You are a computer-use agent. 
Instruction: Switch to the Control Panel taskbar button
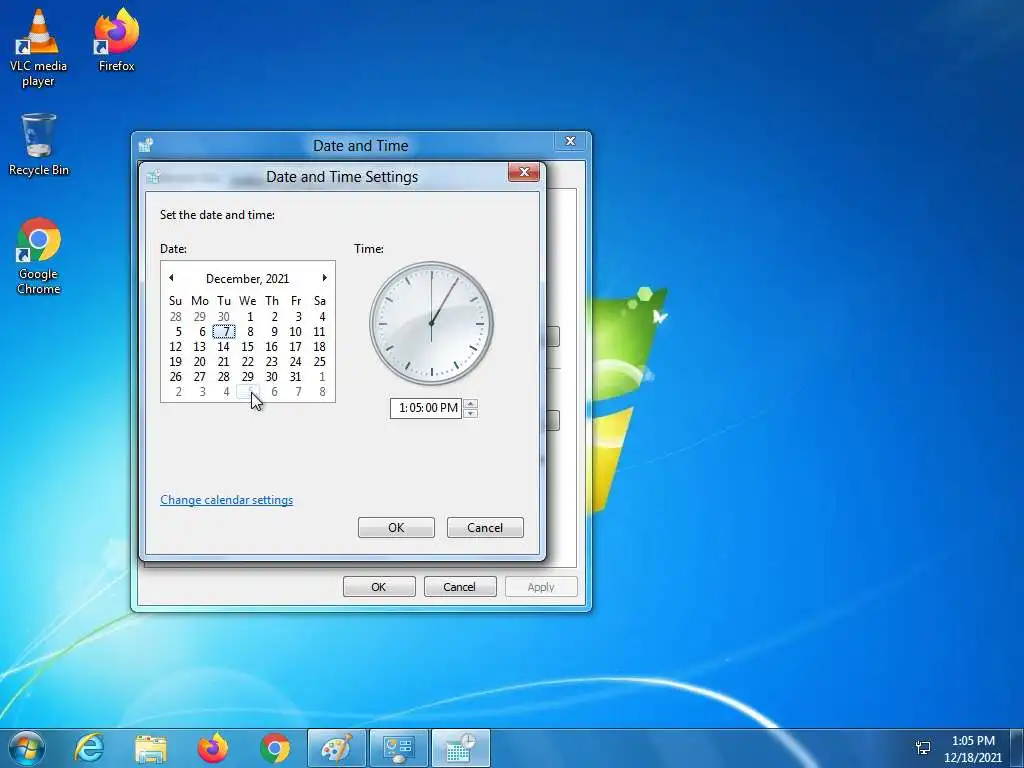(398, 748)
